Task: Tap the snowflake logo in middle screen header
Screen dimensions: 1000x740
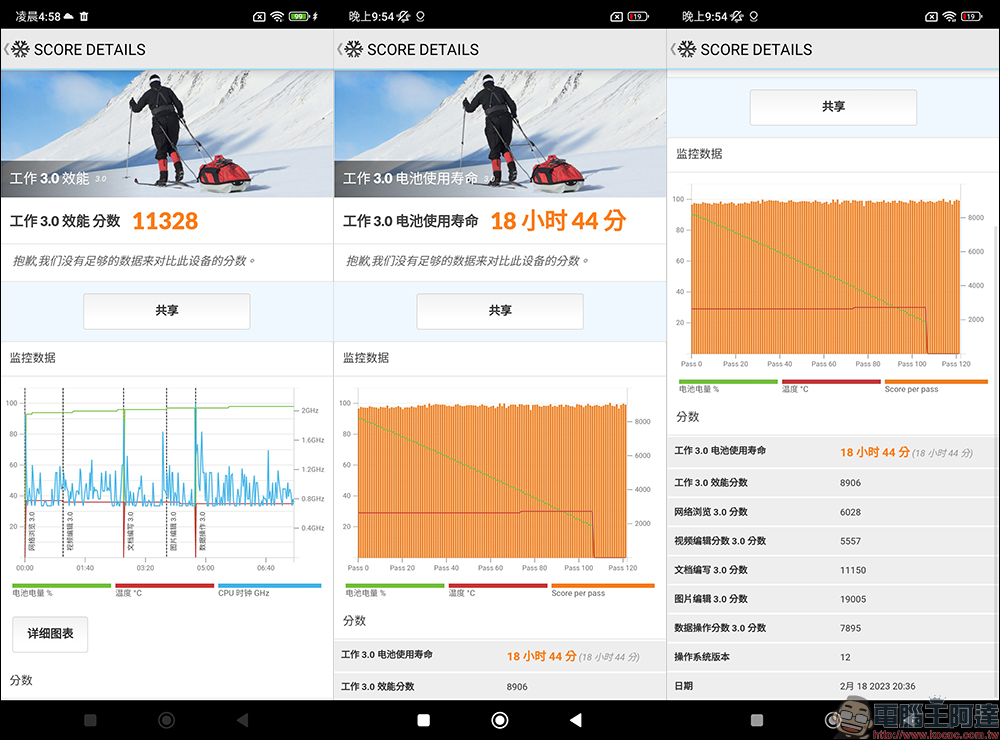Action: coord(354,49)
